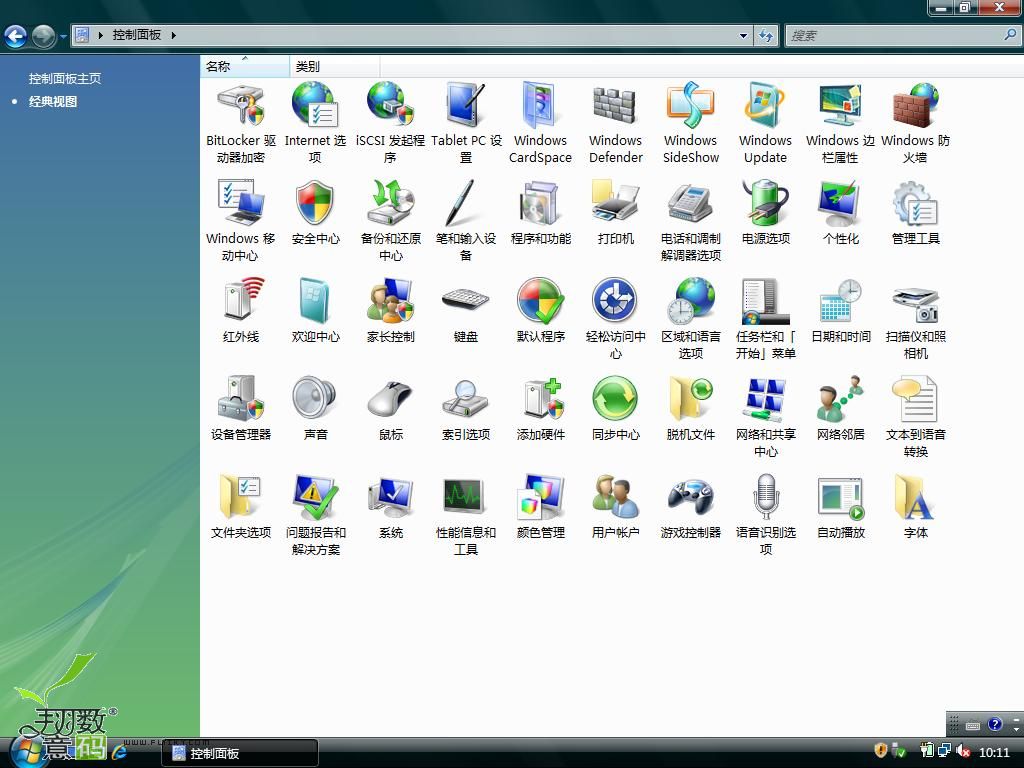This screenshot has height=768, width=1024.
Task: Click the refresh button beside address bar
Action: [765, 35]
